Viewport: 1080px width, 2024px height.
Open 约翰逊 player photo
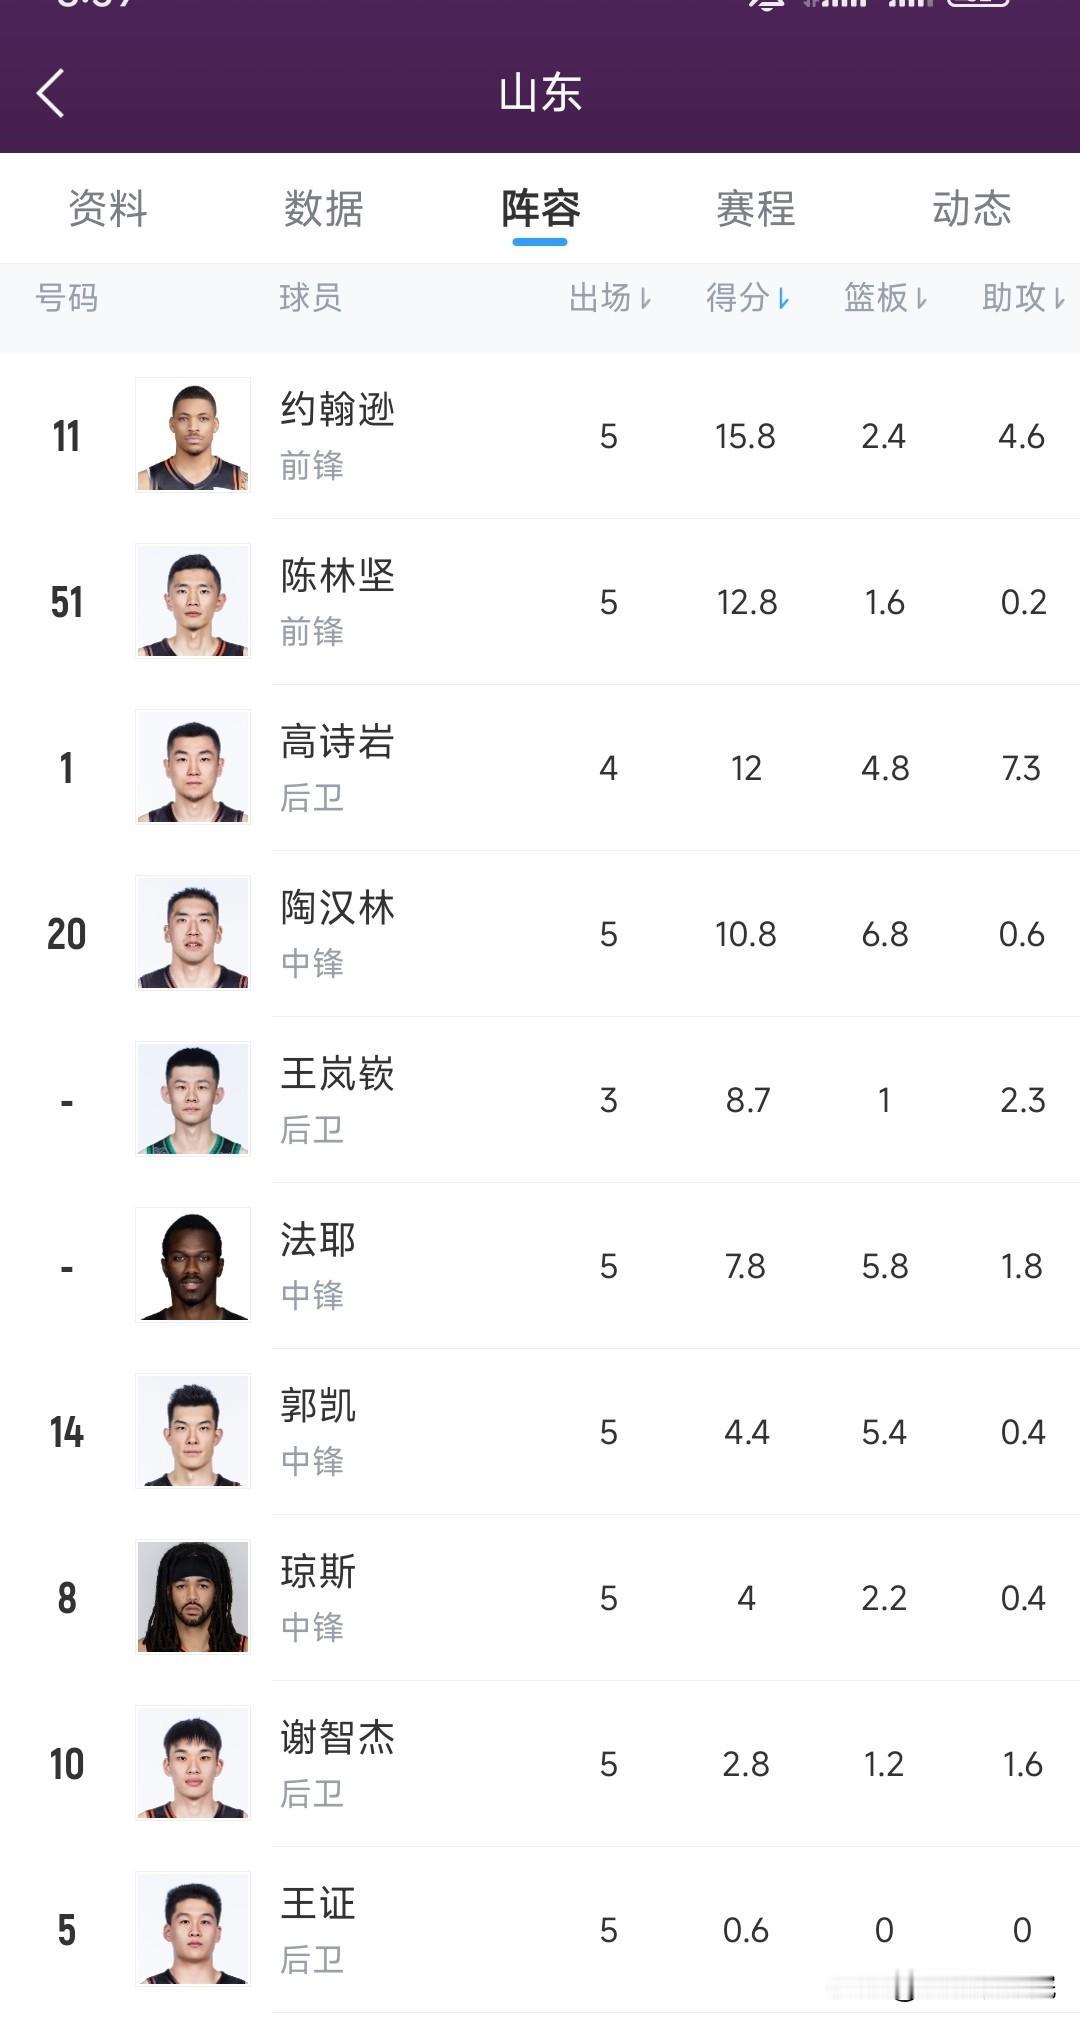193,434
